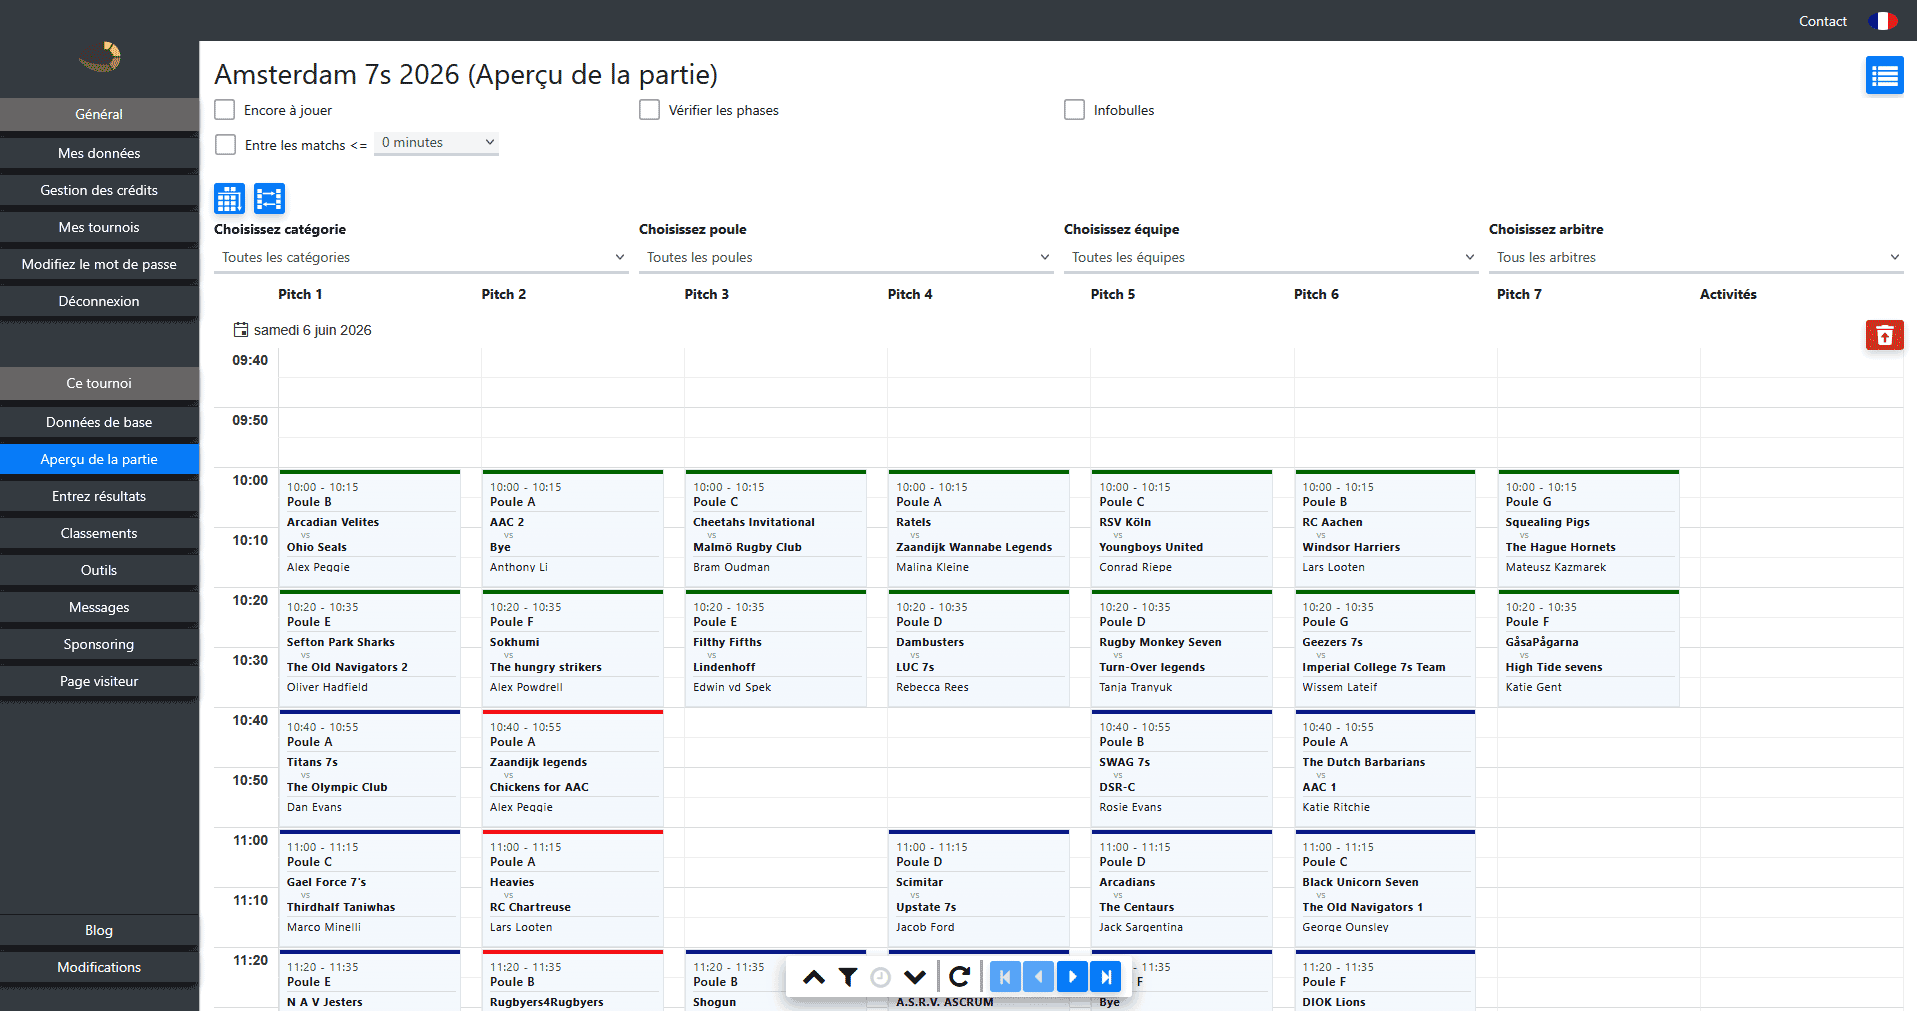The width and height of the screenshot is (1917, 1011).
Task: Jump to last day skip-forward button
Action: (1105, 977)
